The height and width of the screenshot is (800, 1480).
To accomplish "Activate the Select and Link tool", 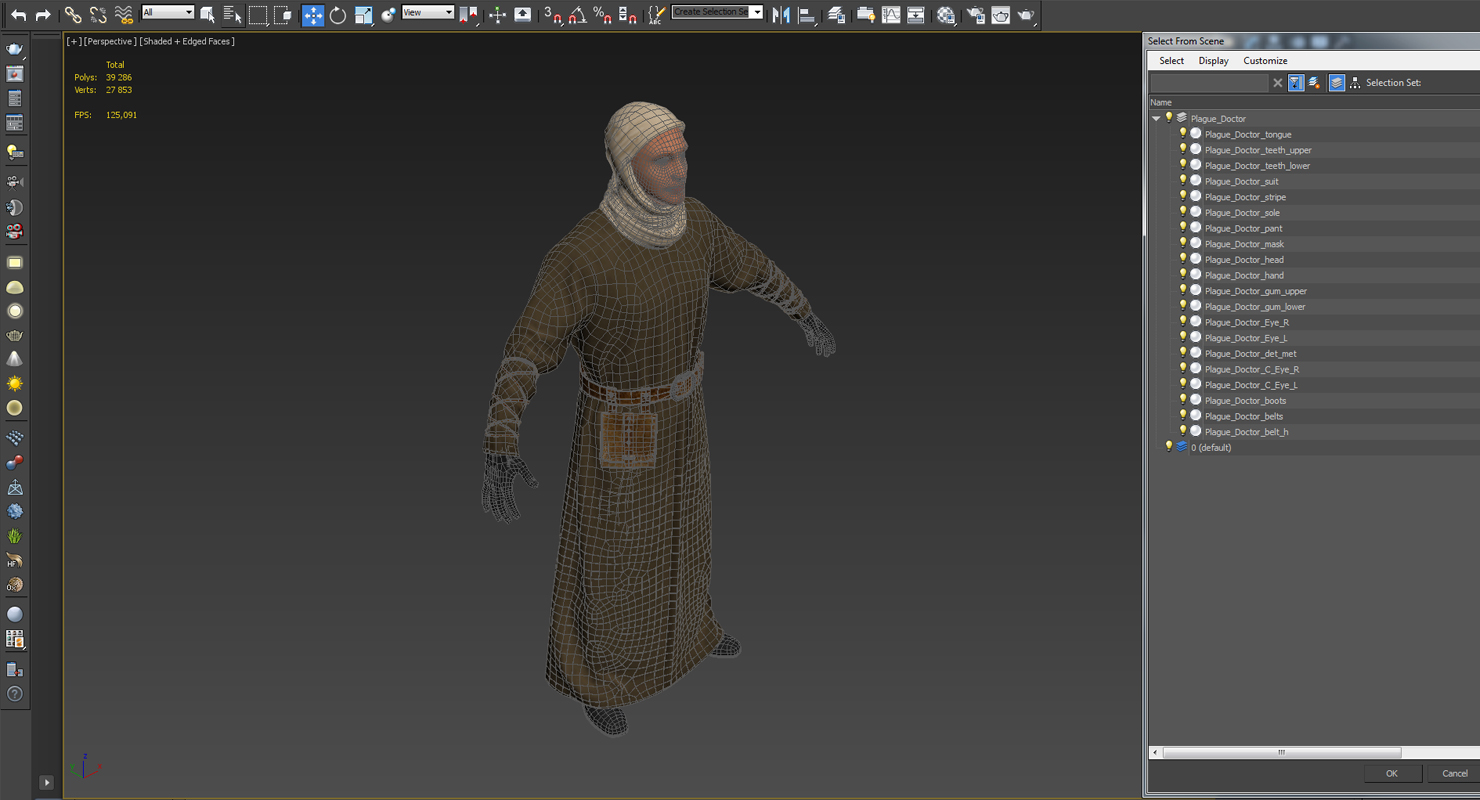I will (x=73, y=14).
